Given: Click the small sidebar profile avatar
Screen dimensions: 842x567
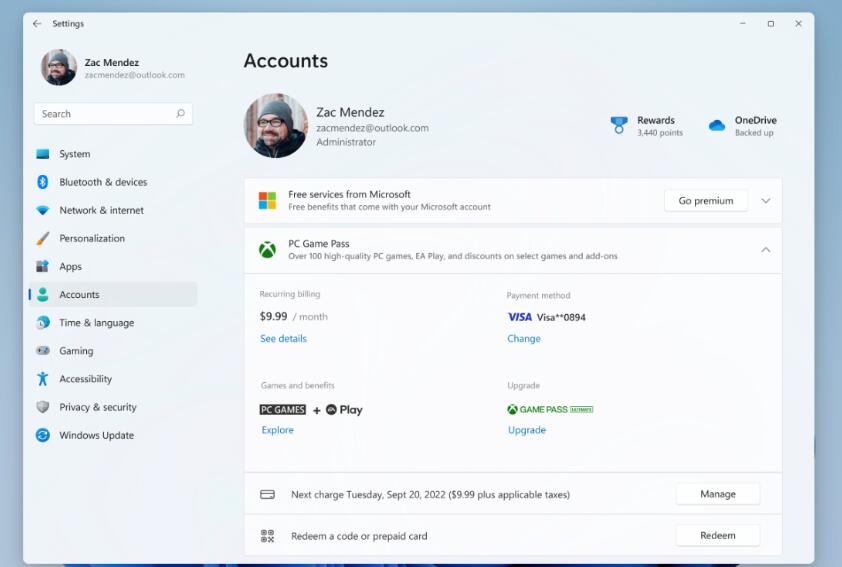Looking at the screenshot, I should (59, 67).
